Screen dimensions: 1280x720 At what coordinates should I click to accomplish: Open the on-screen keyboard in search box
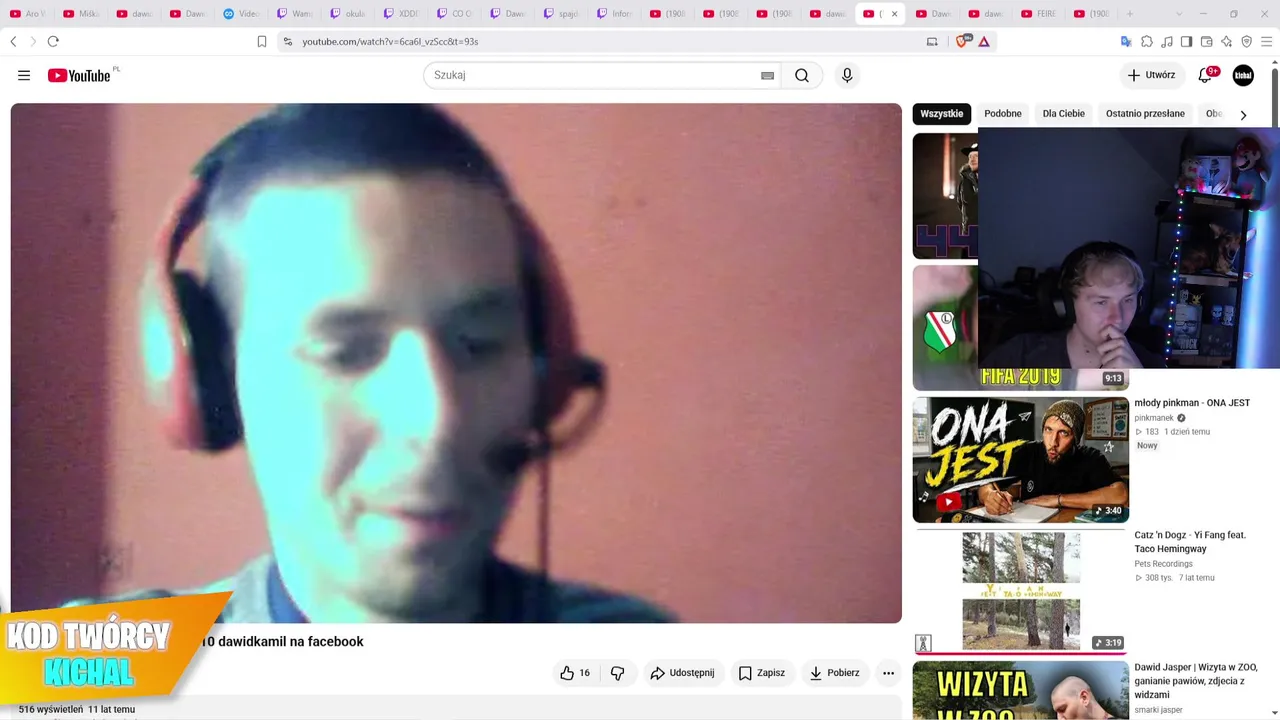click(767, 75)
